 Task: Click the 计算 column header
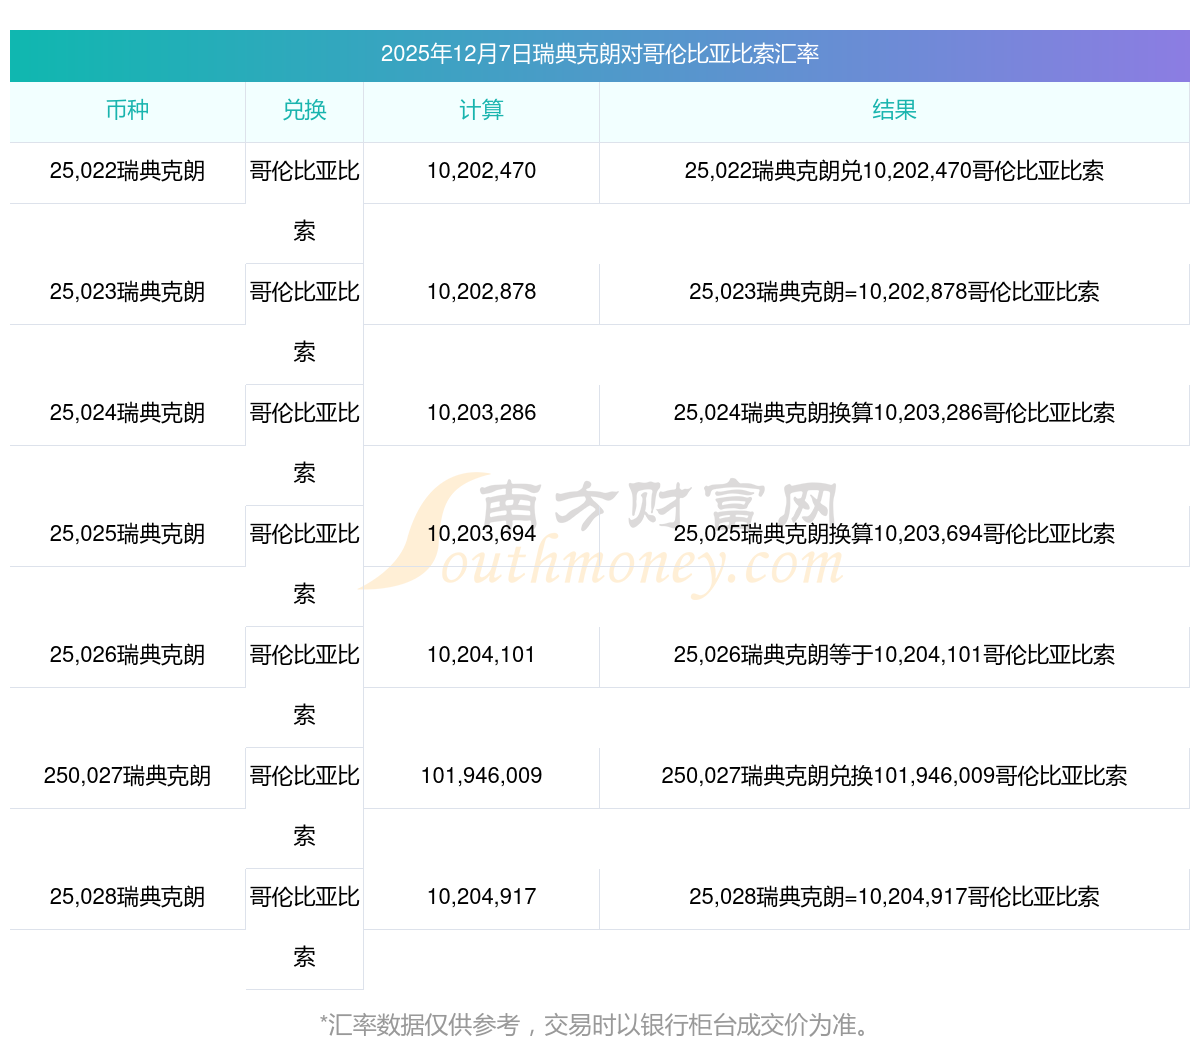[x=481, y=111]
